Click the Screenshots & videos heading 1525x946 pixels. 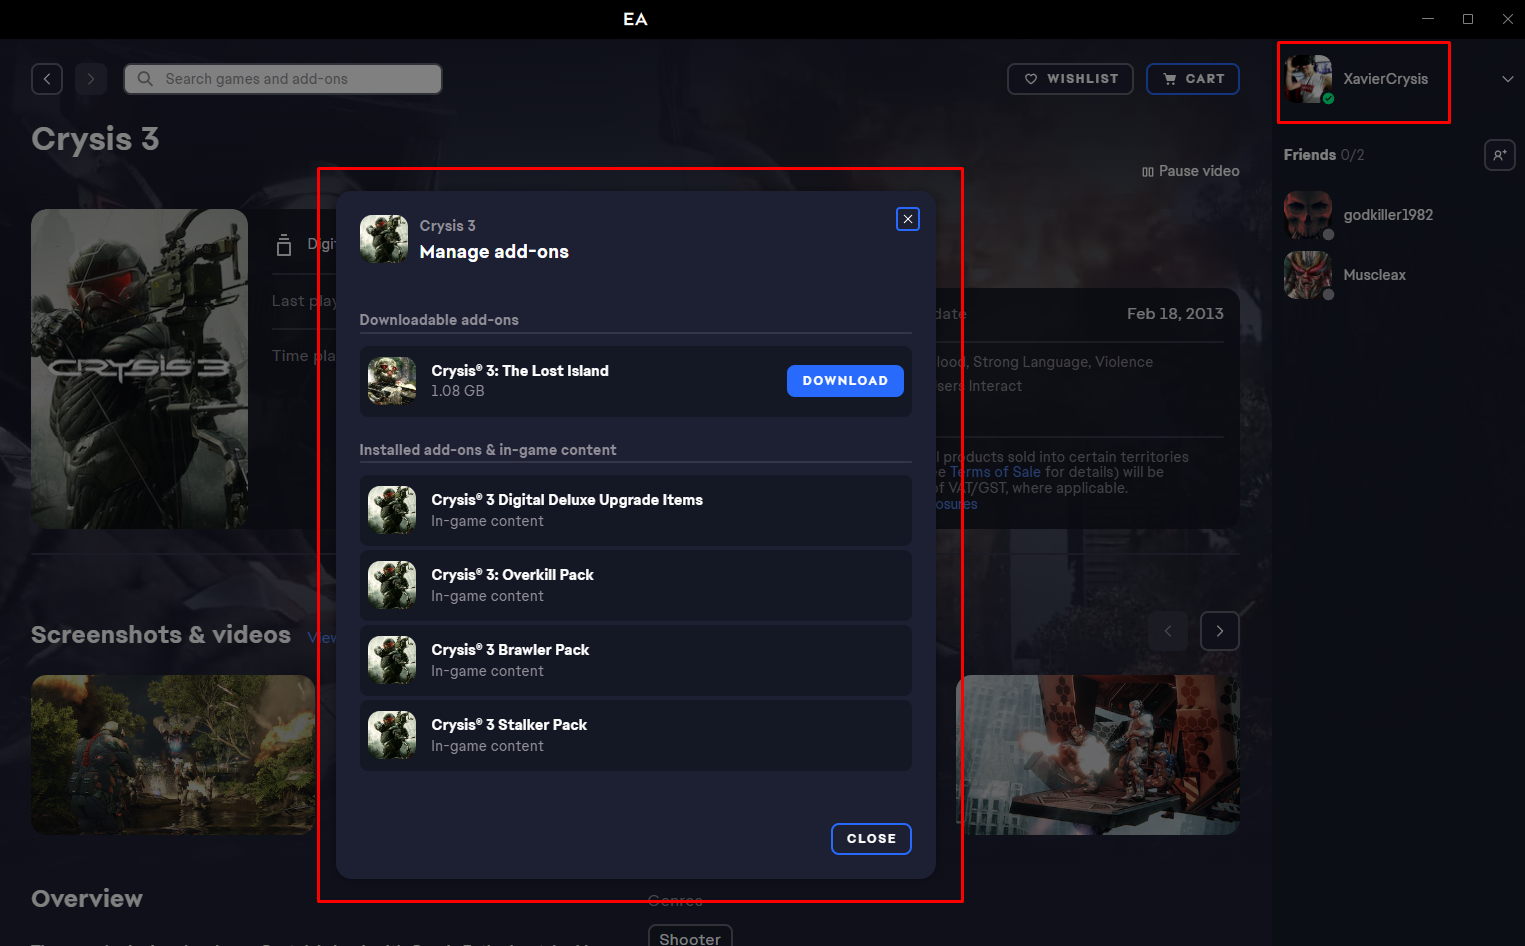161,635
